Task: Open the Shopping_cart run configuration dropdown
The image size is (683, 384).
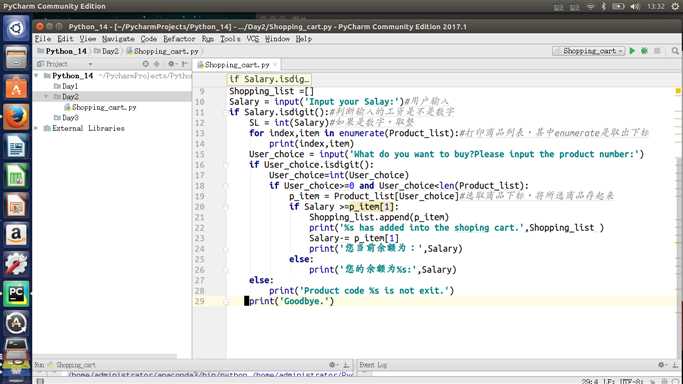Action: click(588, 51)
